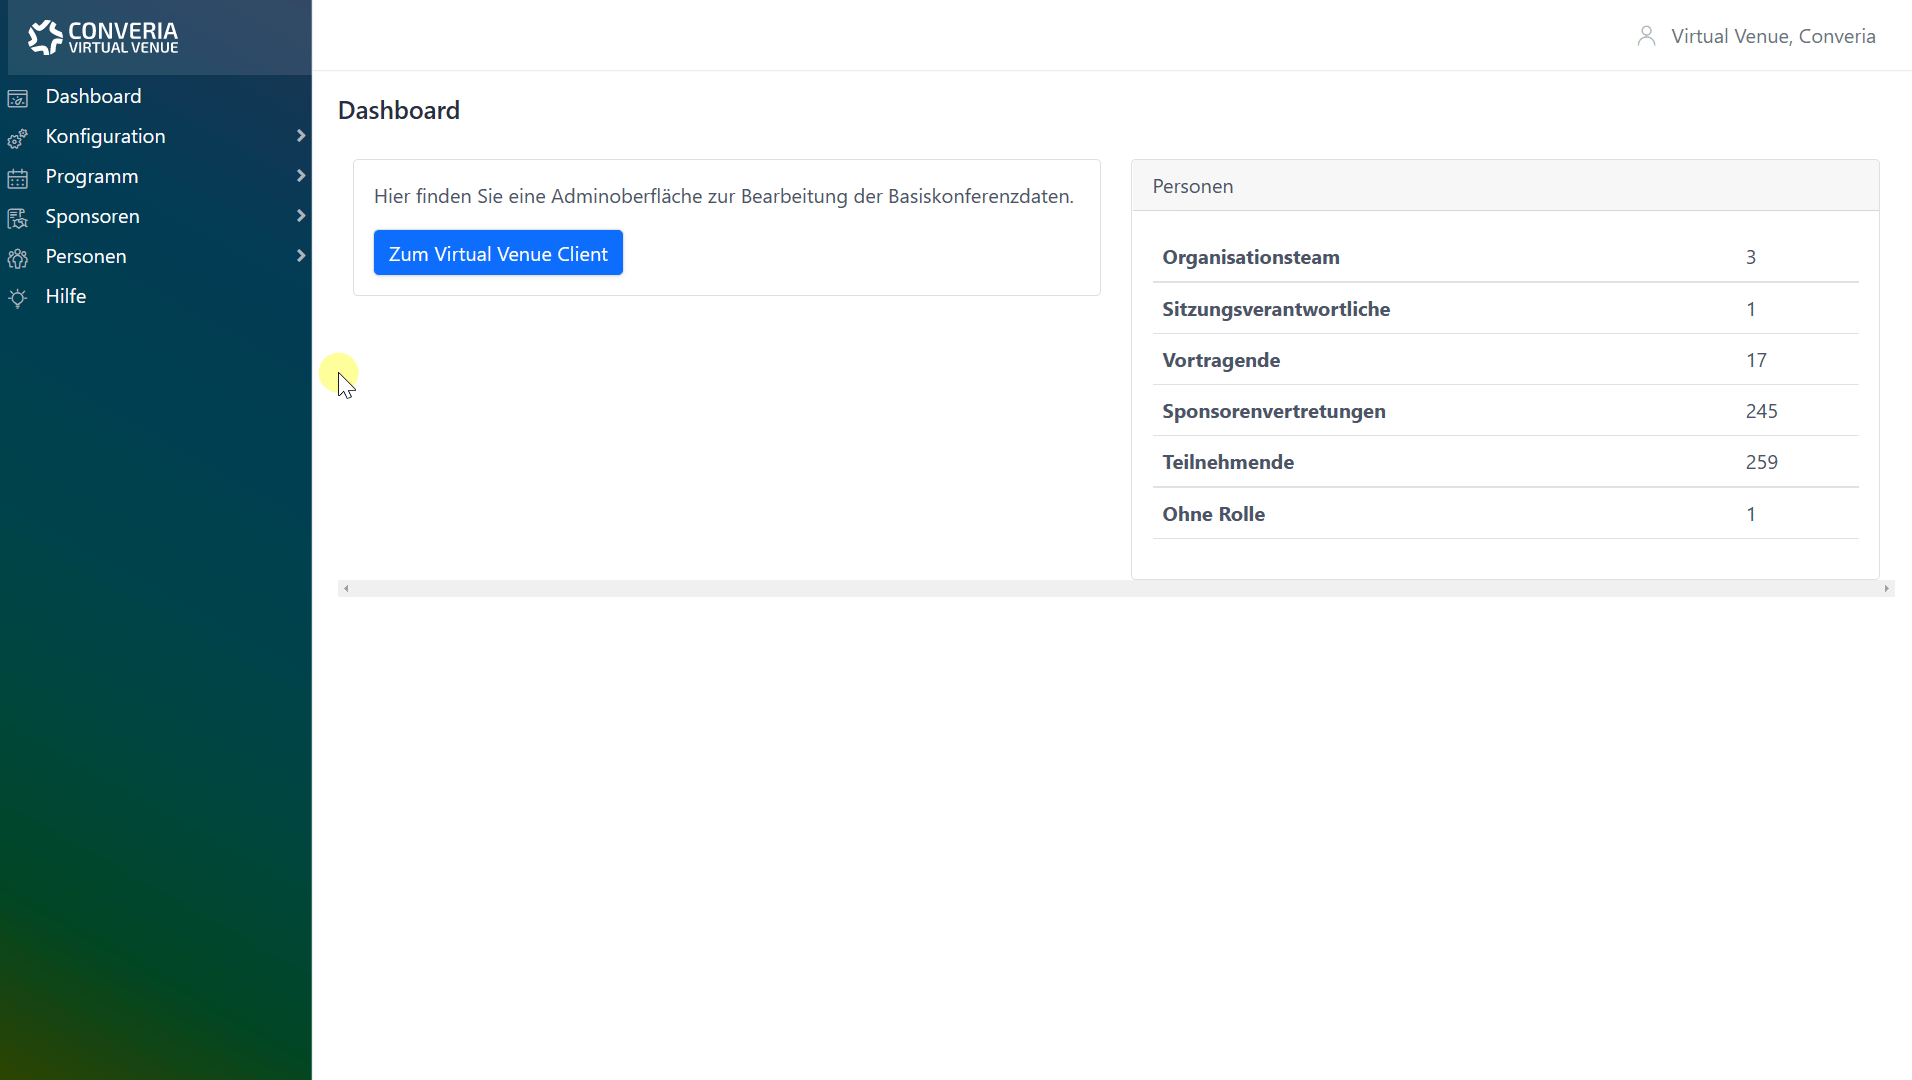Click the Hilfe lightbulb icon
The image size is (1912, 1080).
[18, 298]
